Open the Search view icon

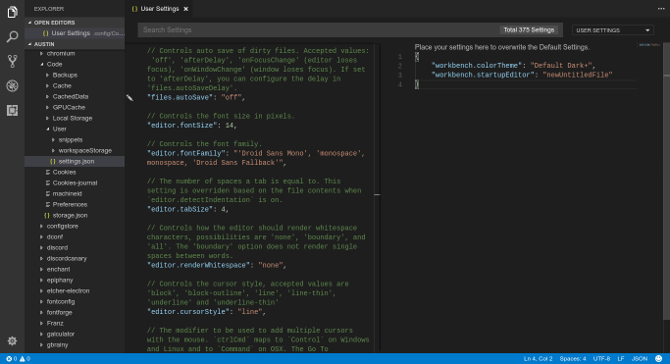pos(12,37)
